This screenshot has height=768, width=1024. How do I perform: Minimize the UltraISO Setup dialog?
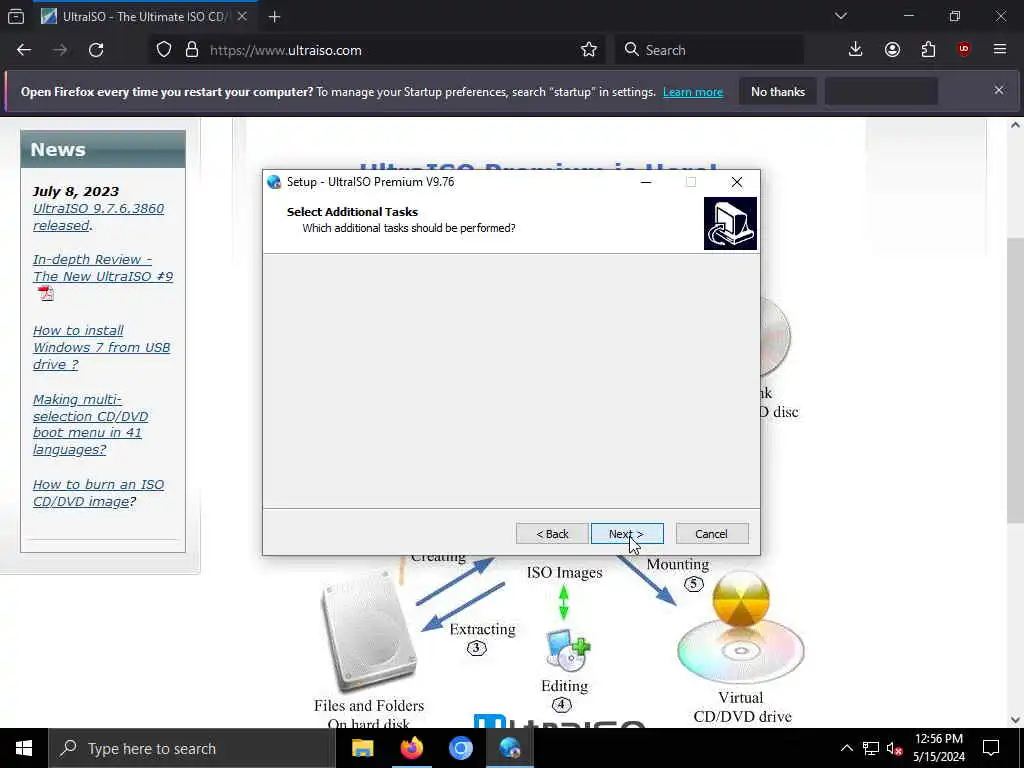pos(646,182)
